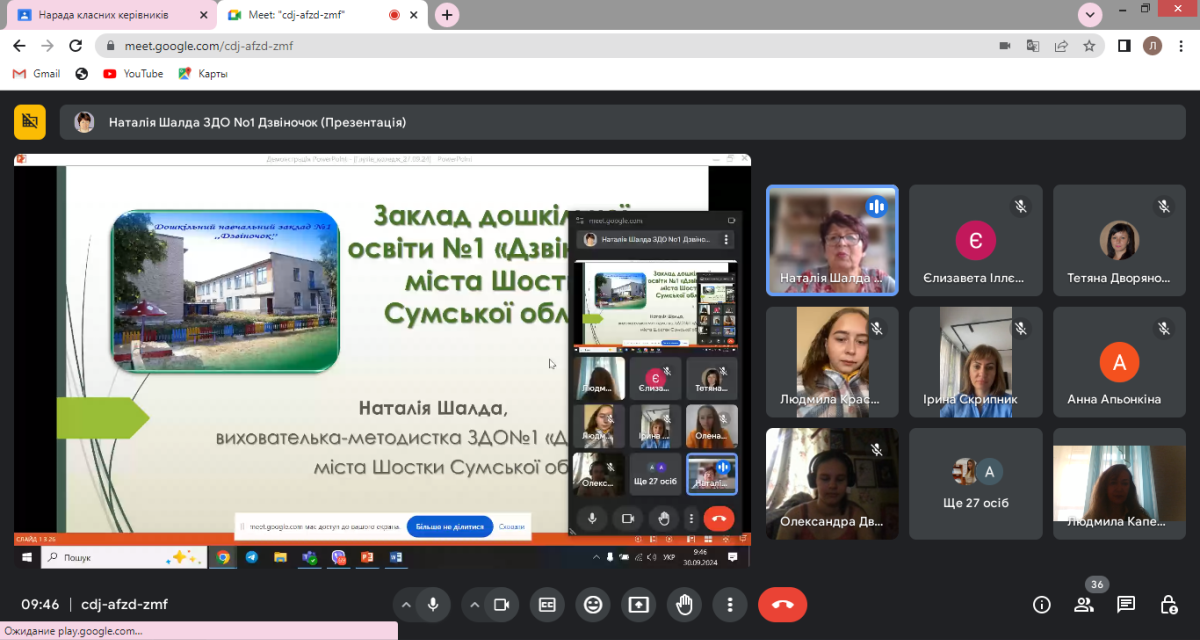Screen dimensions: 1200x640
Task: Turn on captions with the CC button
Action: coord(547,604)
